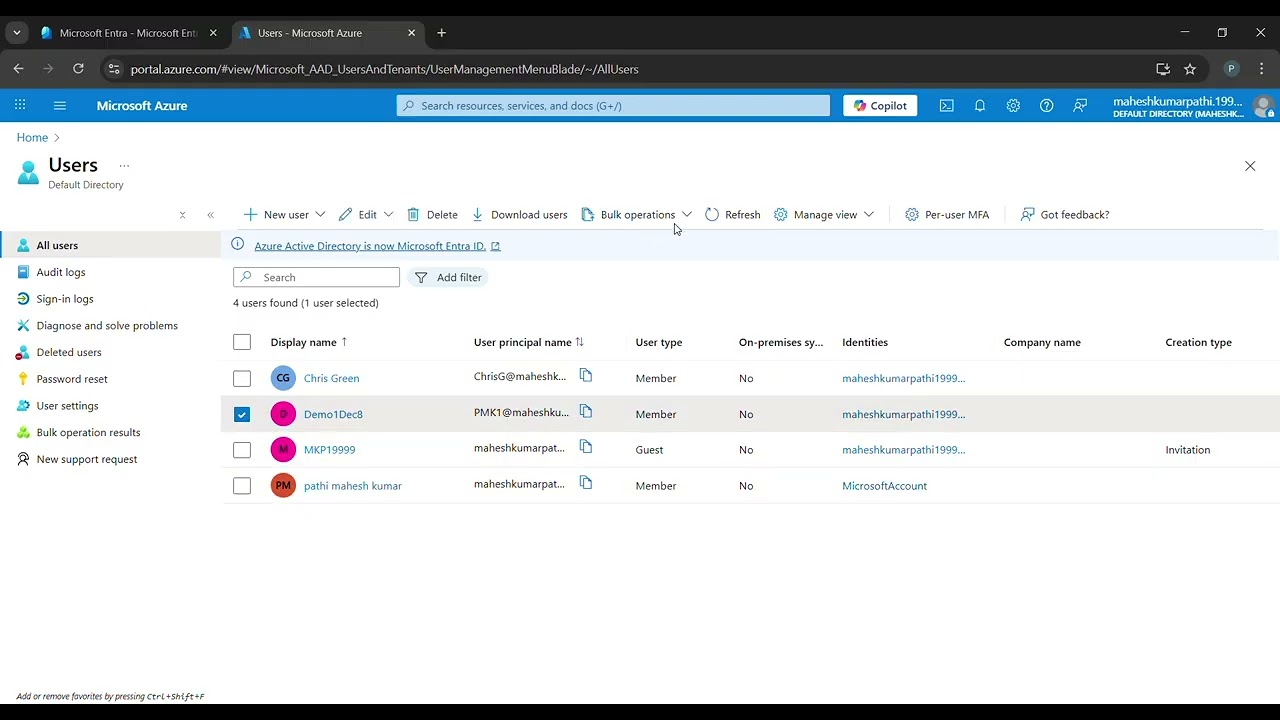Open the Help question mark icon
1280x720 pixels.
click(x=1046, y=105)
